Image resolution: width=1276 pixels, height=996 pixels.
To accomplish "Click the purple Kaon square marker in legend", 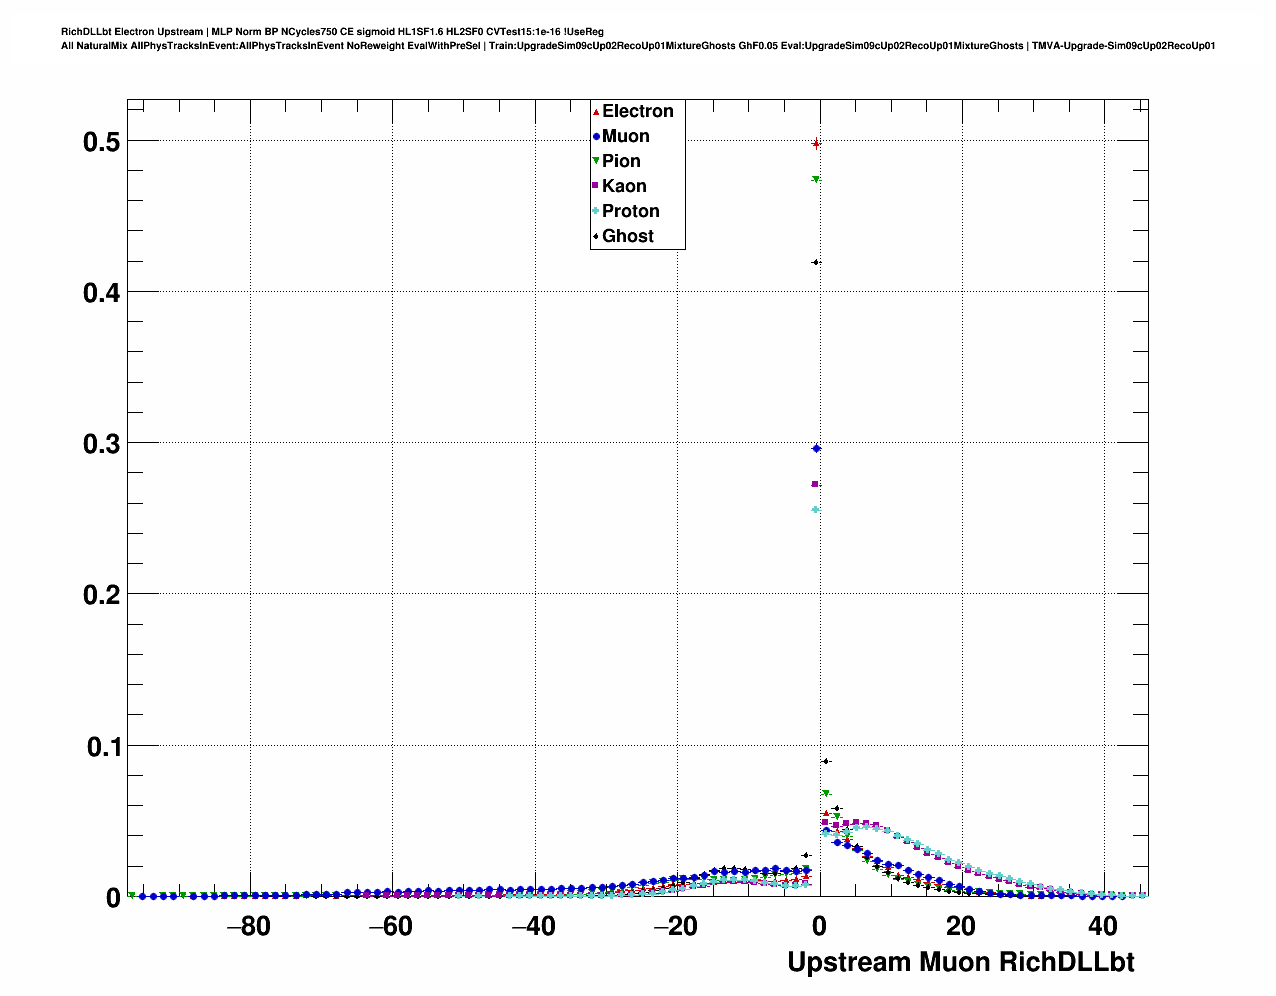I will (x=596, y=186).
